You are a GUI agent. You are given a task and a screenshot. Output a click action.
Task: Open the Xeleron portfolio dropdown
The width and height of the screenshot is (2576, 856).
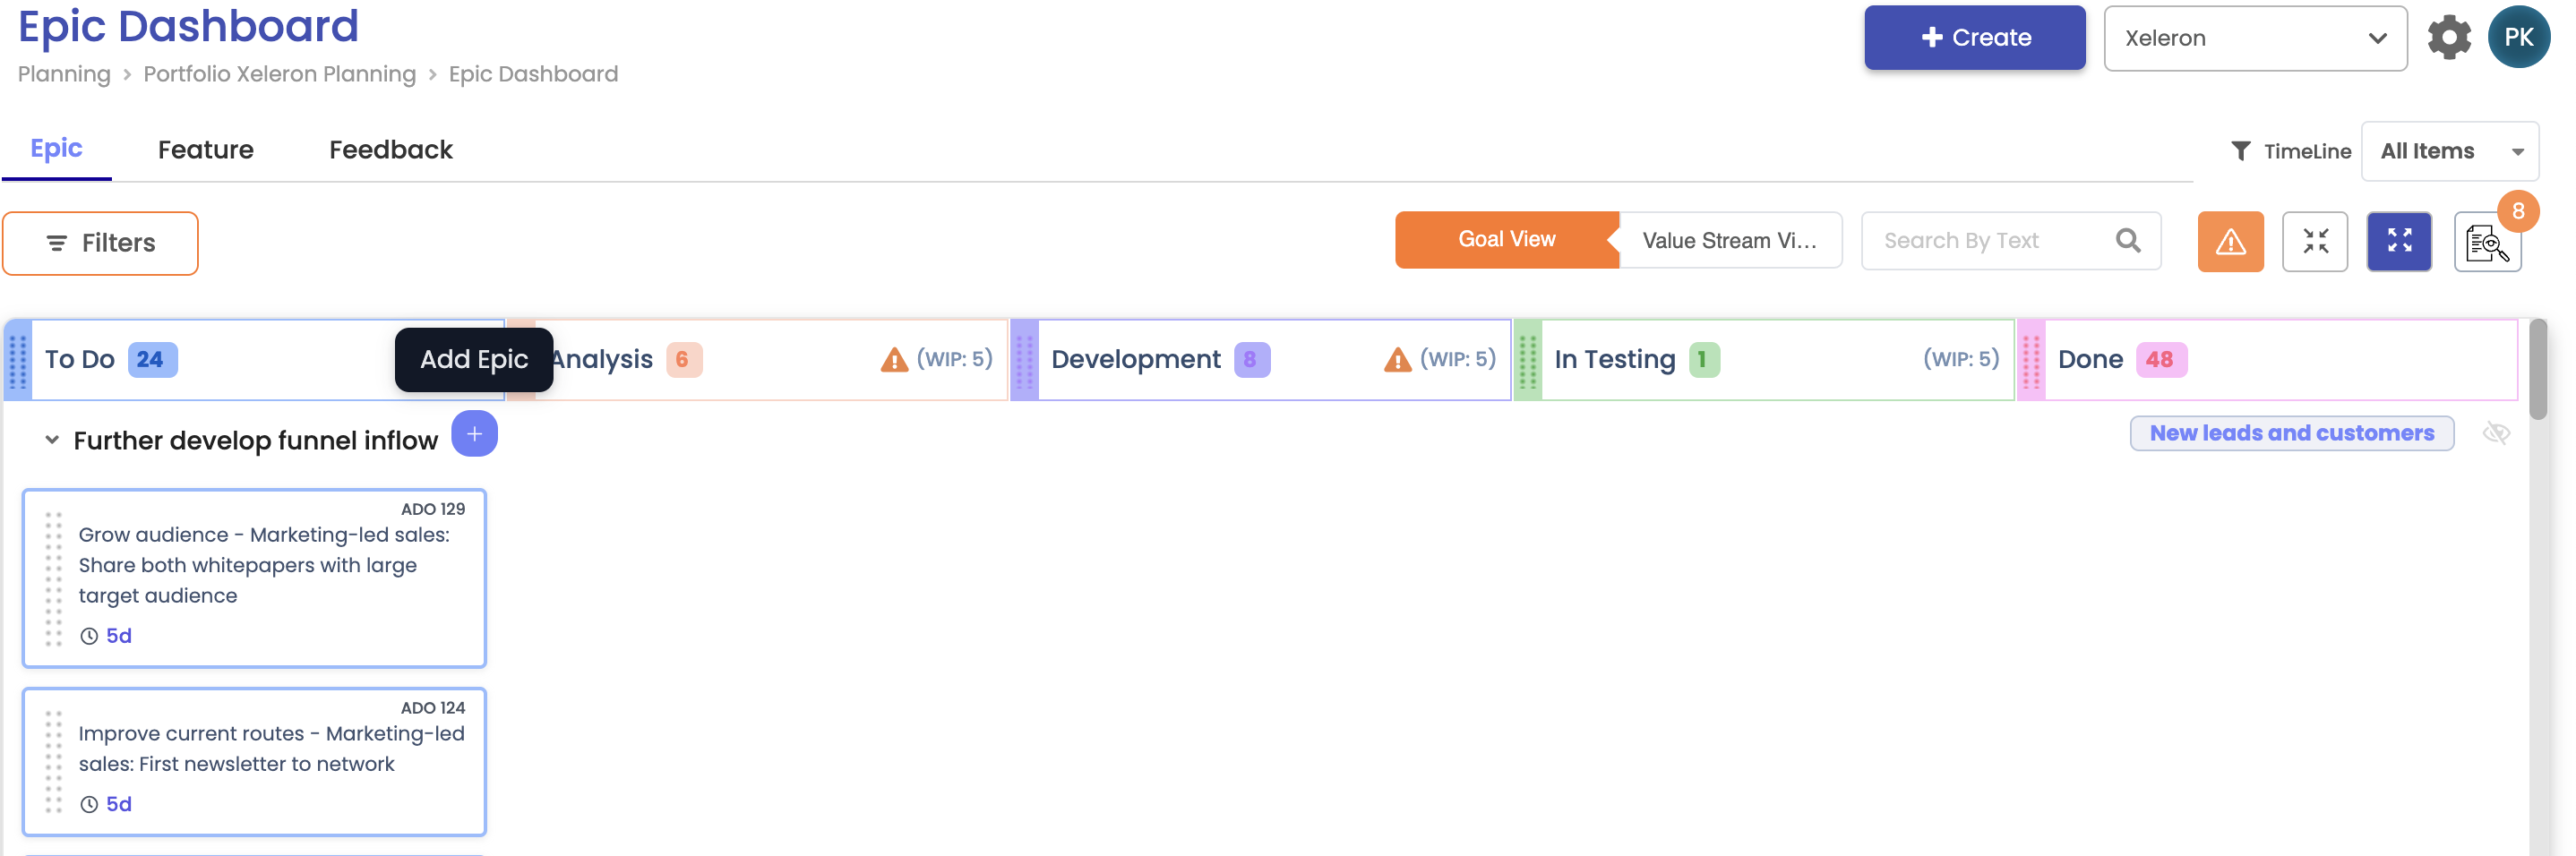[x=2255, y=38]
